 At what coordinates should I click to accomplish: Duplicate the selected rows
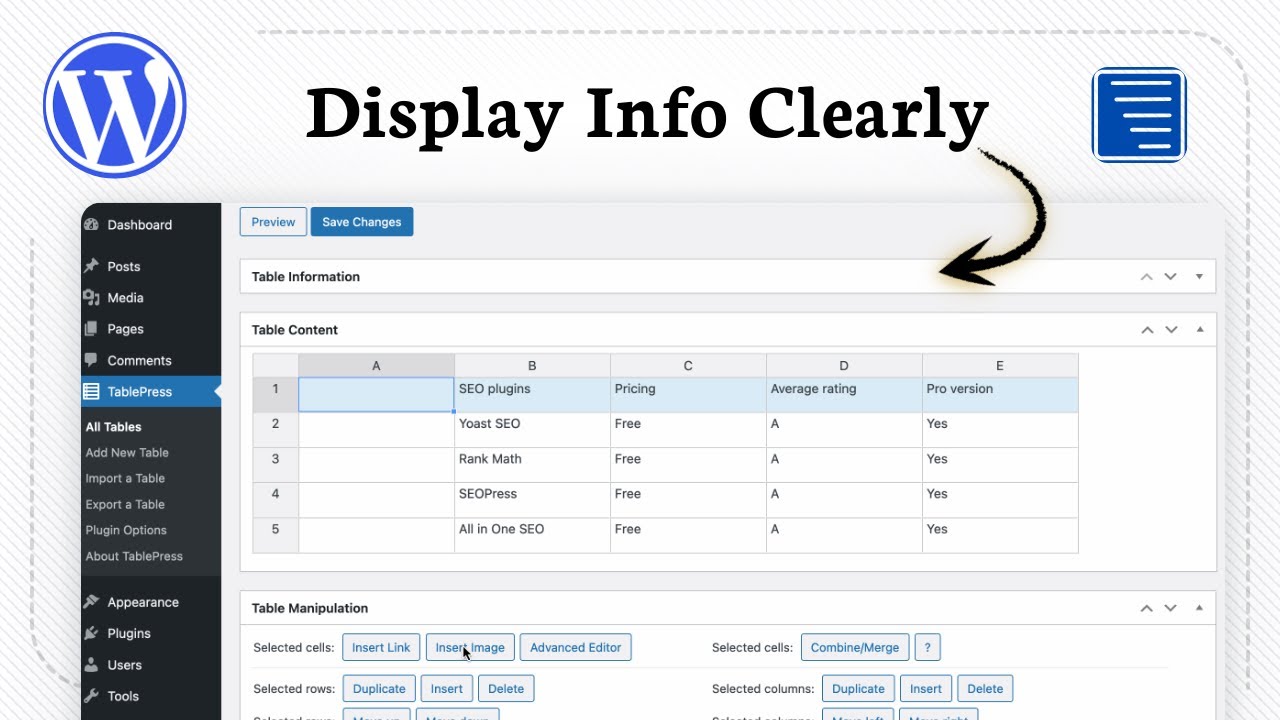[x=379, y=689]
